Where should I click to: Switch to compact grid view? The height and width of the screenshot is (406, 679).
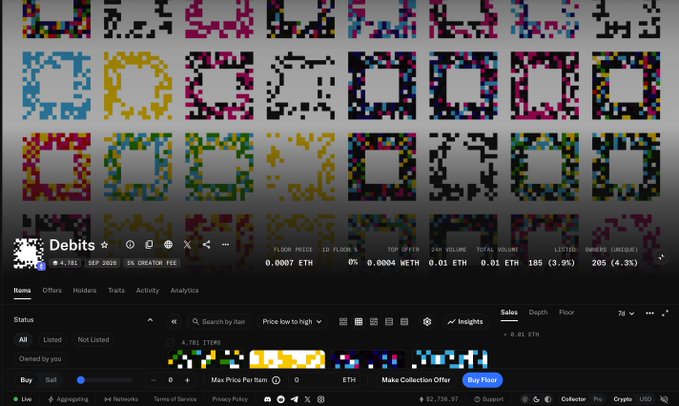[x=359, y=322]
